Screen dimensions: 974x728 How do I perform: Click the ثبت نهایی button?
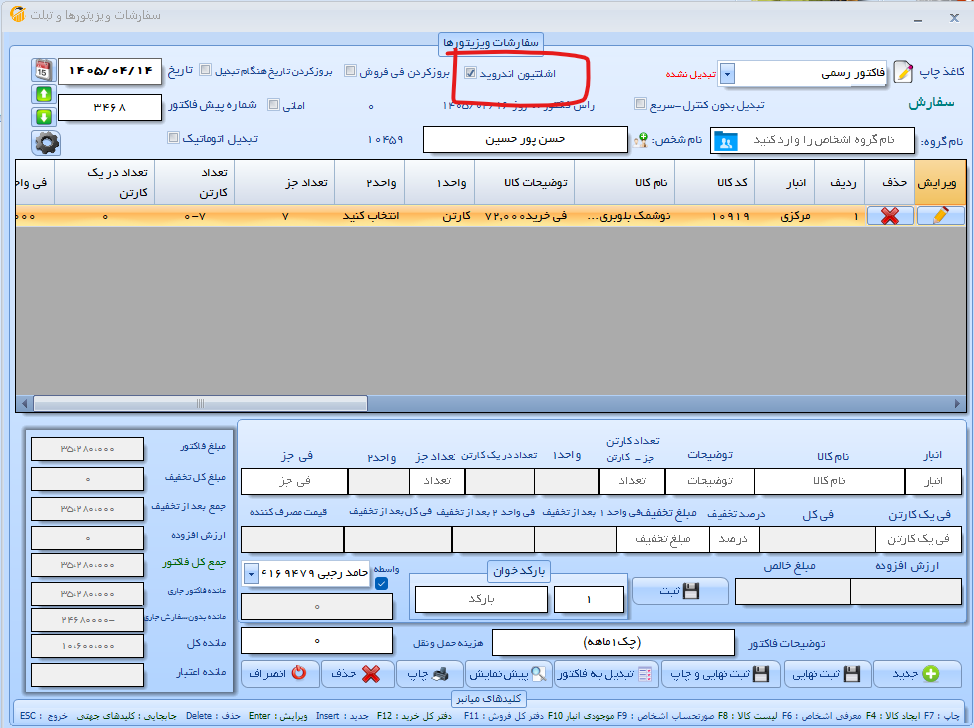[x=827, y=674]
